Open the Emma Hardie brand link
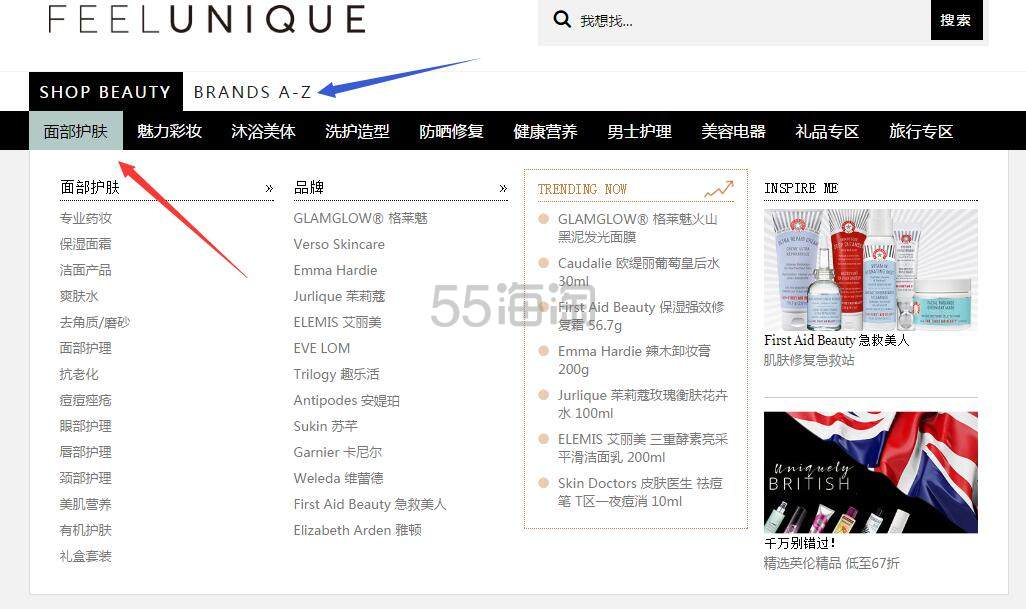Image resolution: width=1026 pixels, height=609 pixels. pyautogui.click(x=335, y=270)
